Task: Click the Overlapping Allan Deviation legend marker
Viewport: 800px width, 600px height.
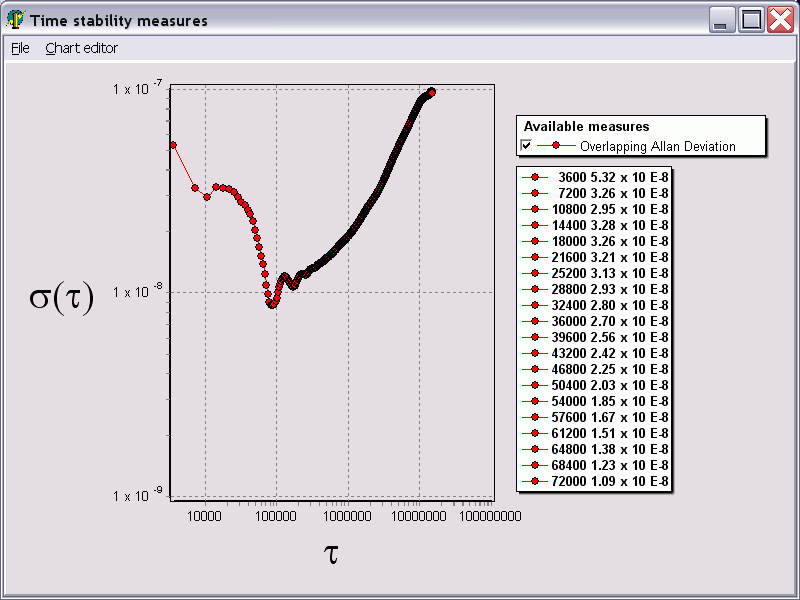Action: [556, 146]
